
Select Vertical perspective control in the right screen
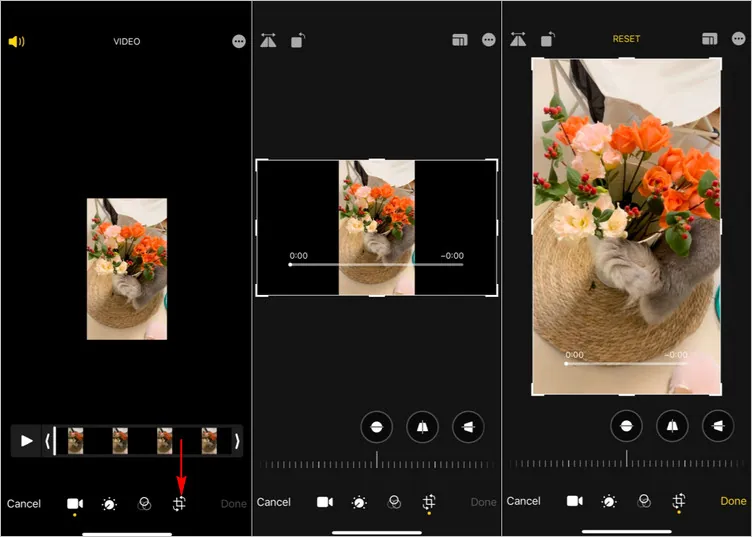coord(672,426)
